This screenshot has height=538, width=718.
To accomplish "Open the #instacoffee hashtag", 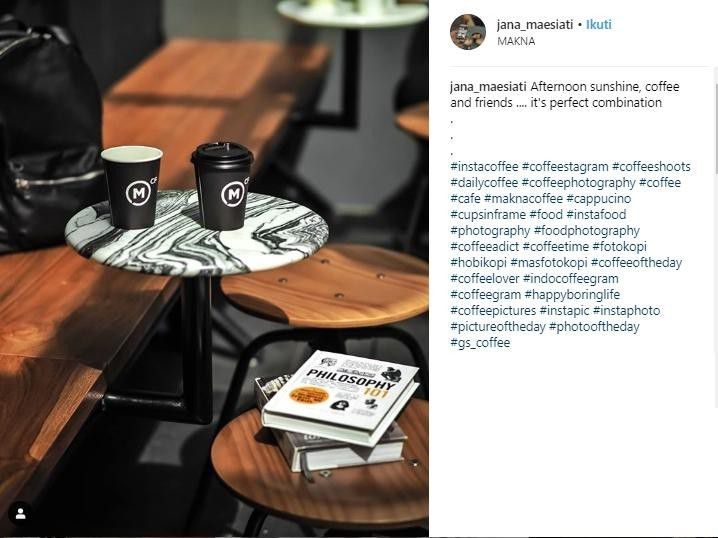I will (484, 167).
